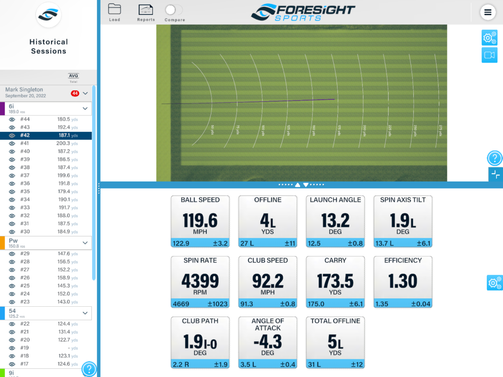
Task: Click the help icon in sessions sidebar
Action: (x=89, y=369)
